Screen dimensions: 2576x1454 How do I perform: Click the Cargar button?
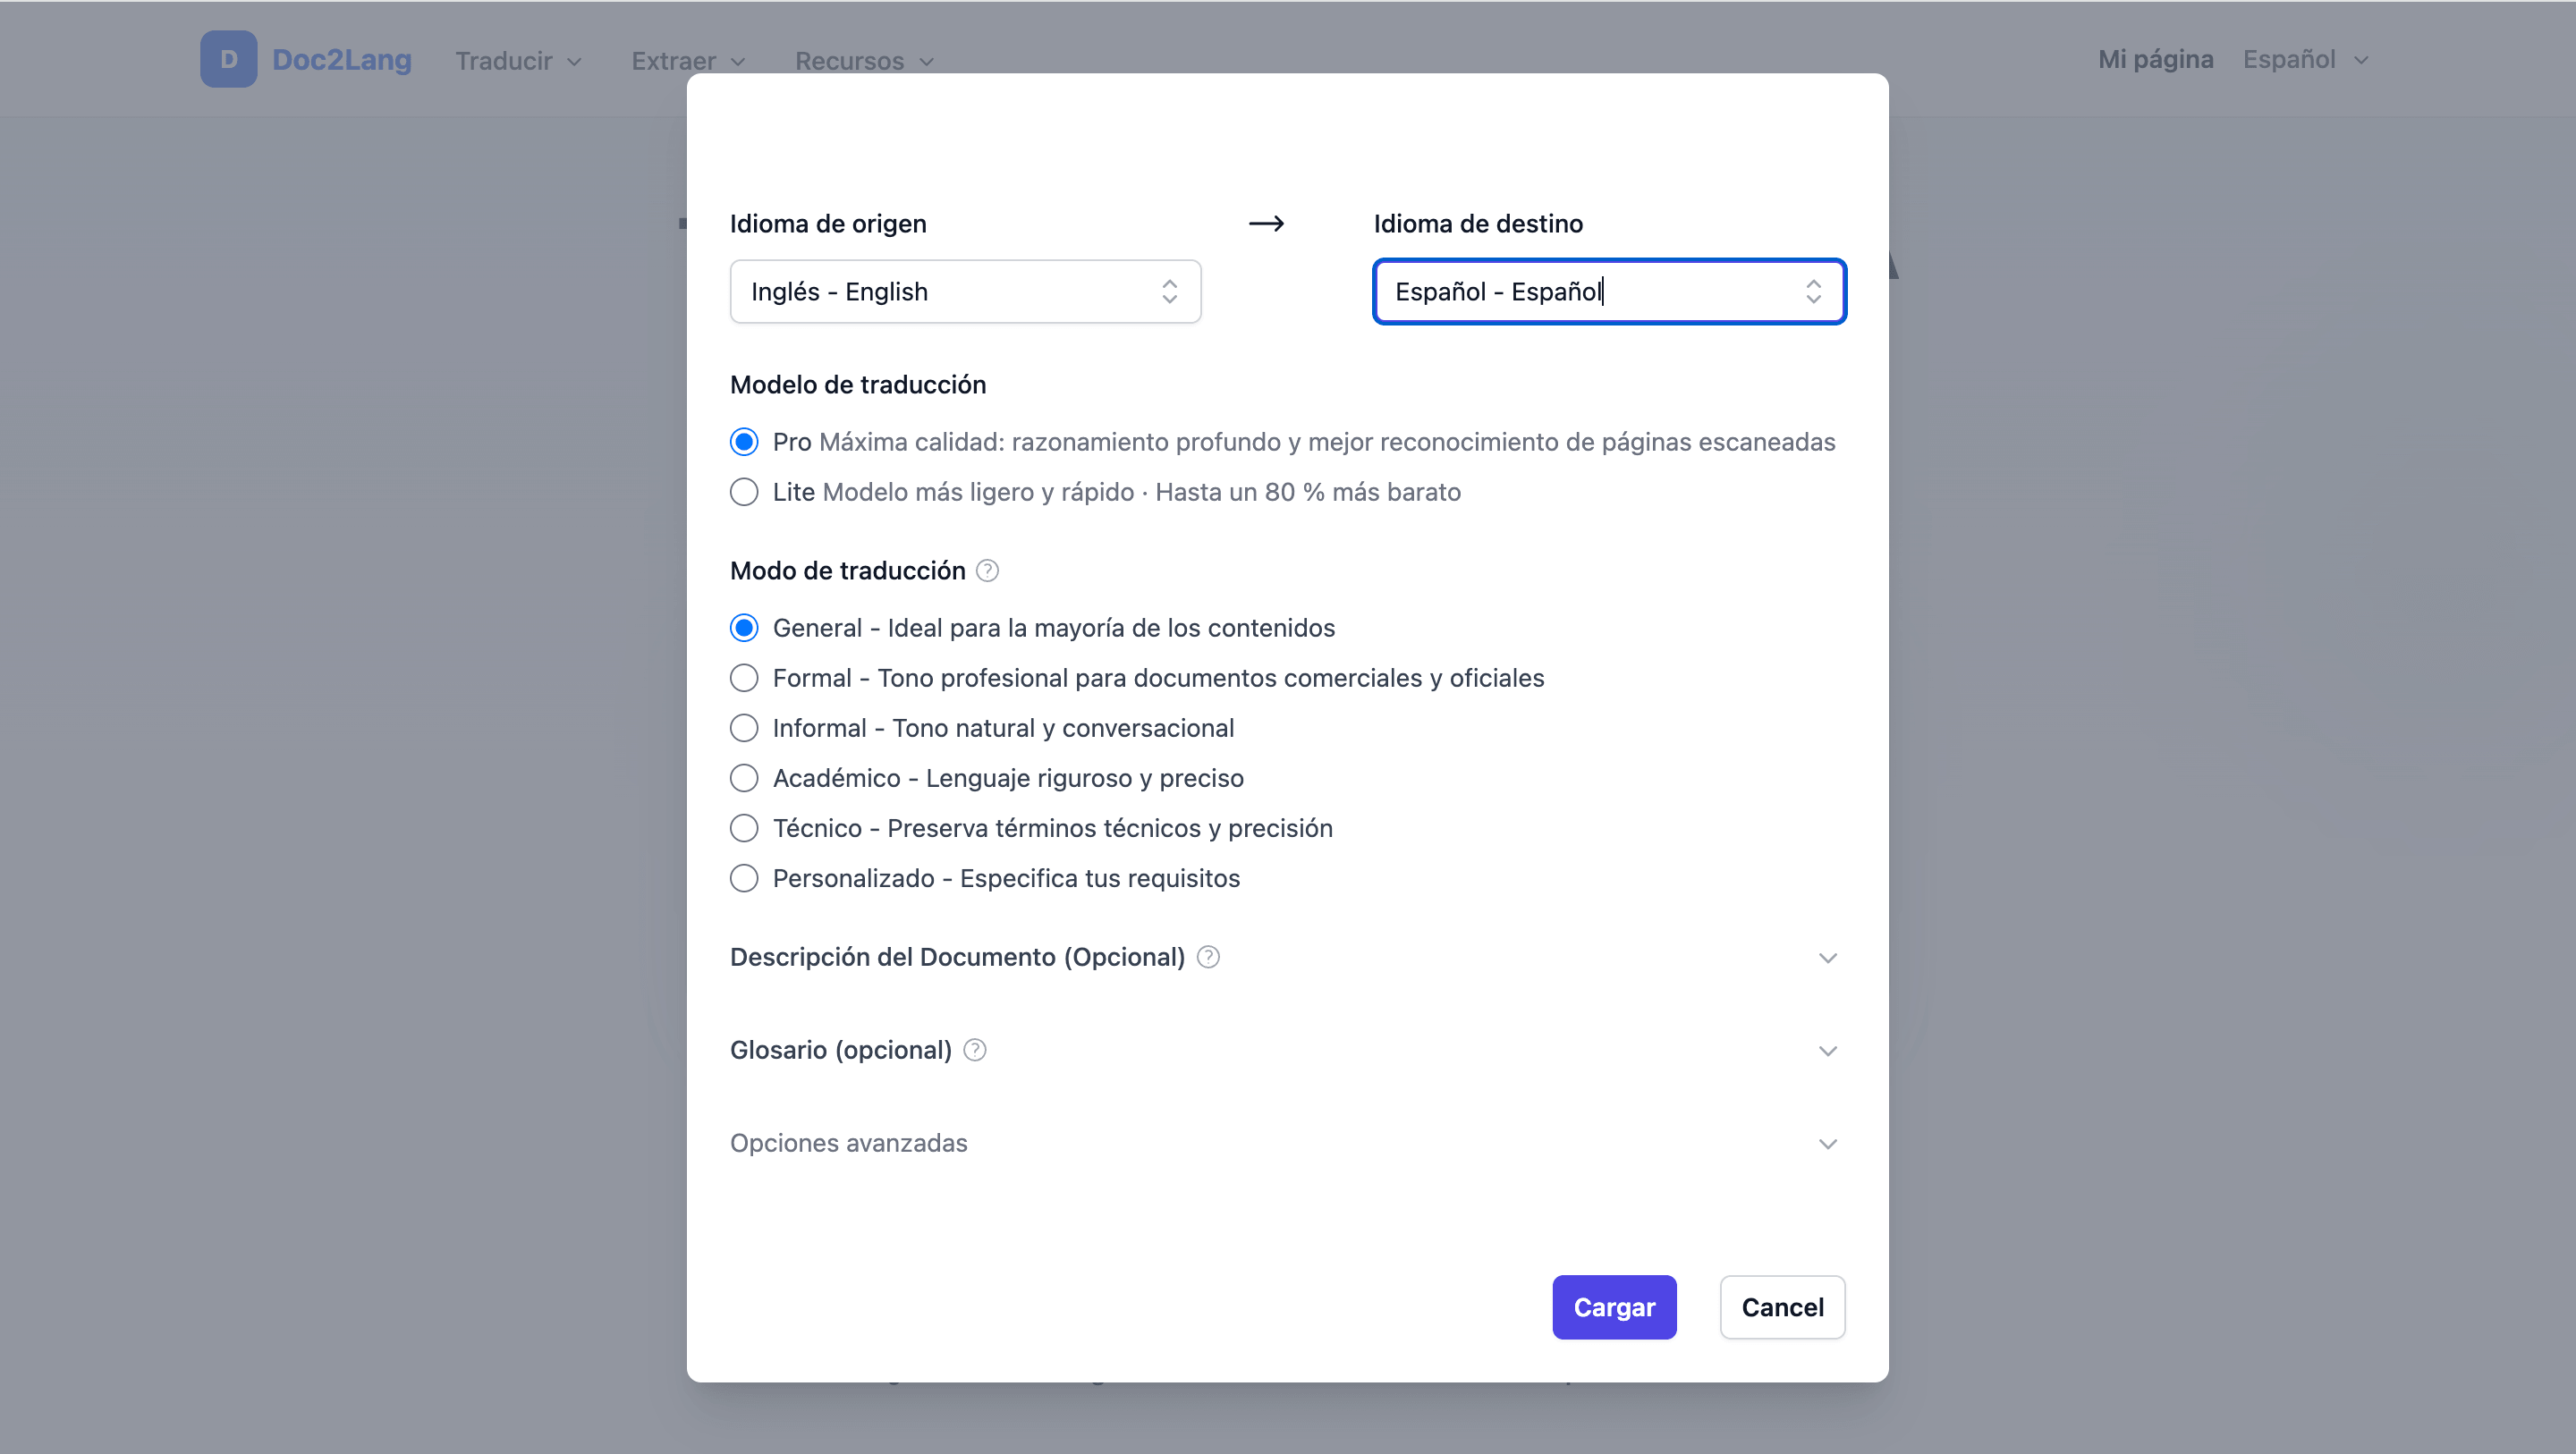1614,1307
